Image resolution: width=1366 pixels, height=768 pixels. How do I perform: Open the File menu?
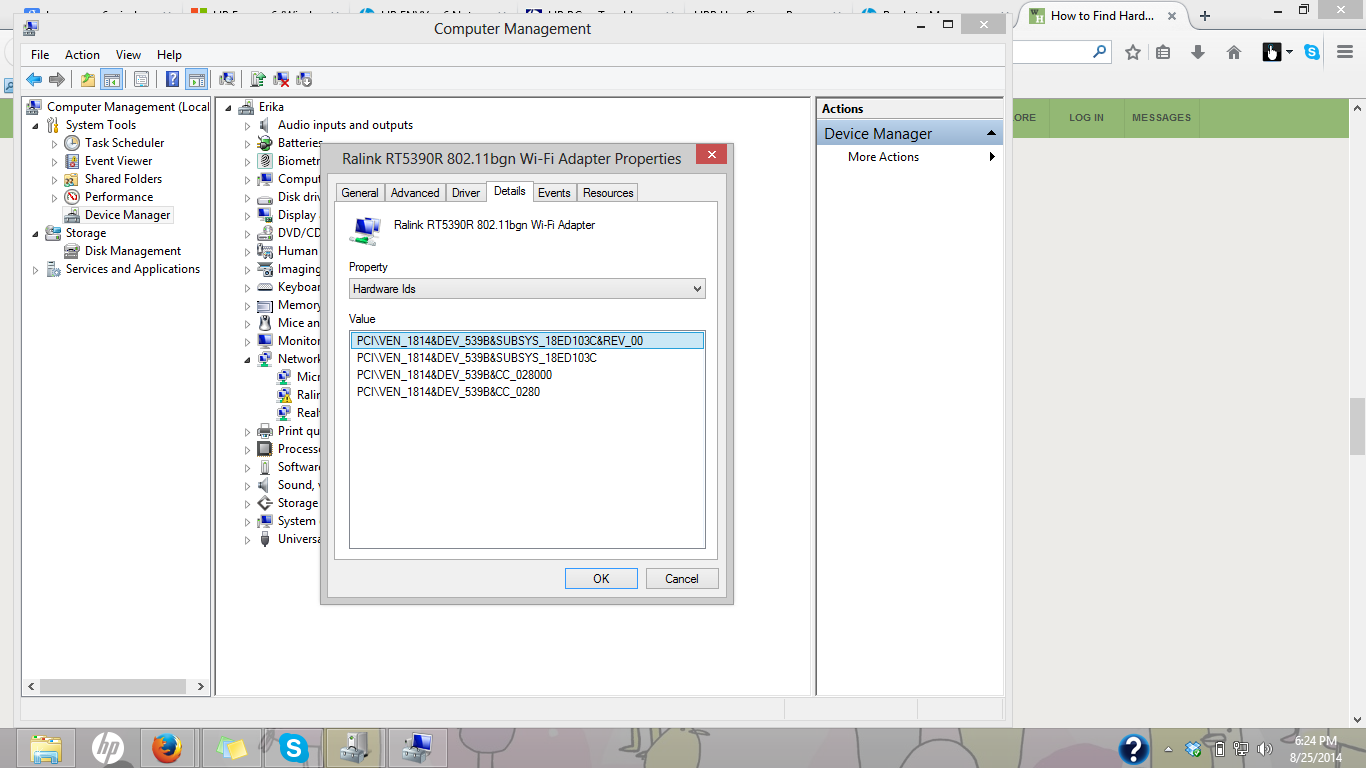[40, 55]
